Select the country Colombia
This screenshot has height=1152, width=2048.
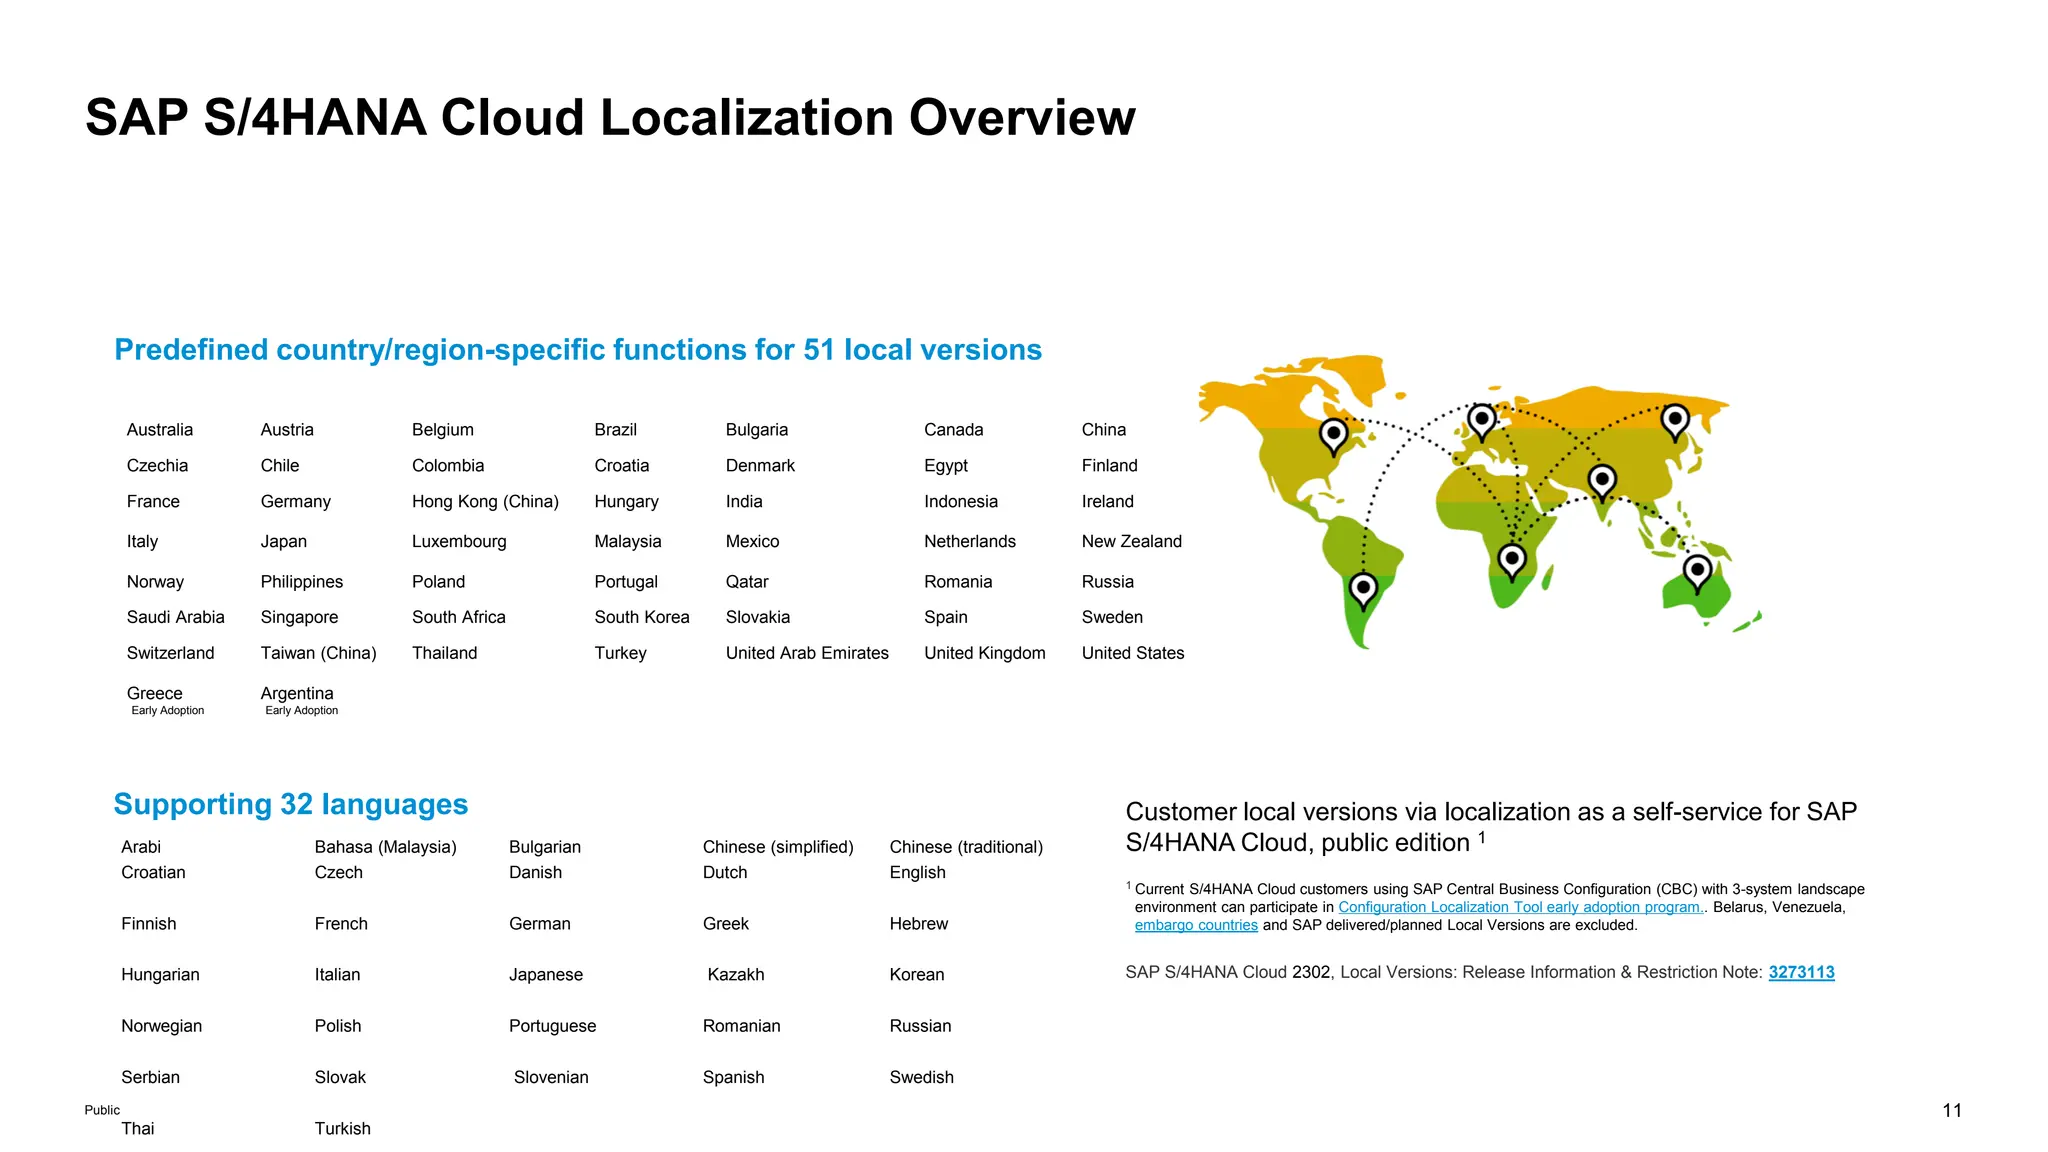coord(448,466)
